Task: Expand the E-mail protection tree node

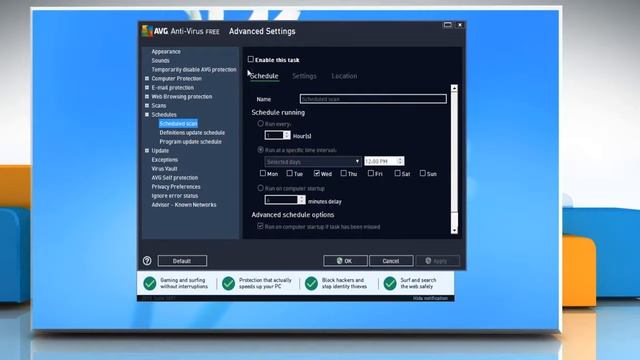Action: [147, 87]
